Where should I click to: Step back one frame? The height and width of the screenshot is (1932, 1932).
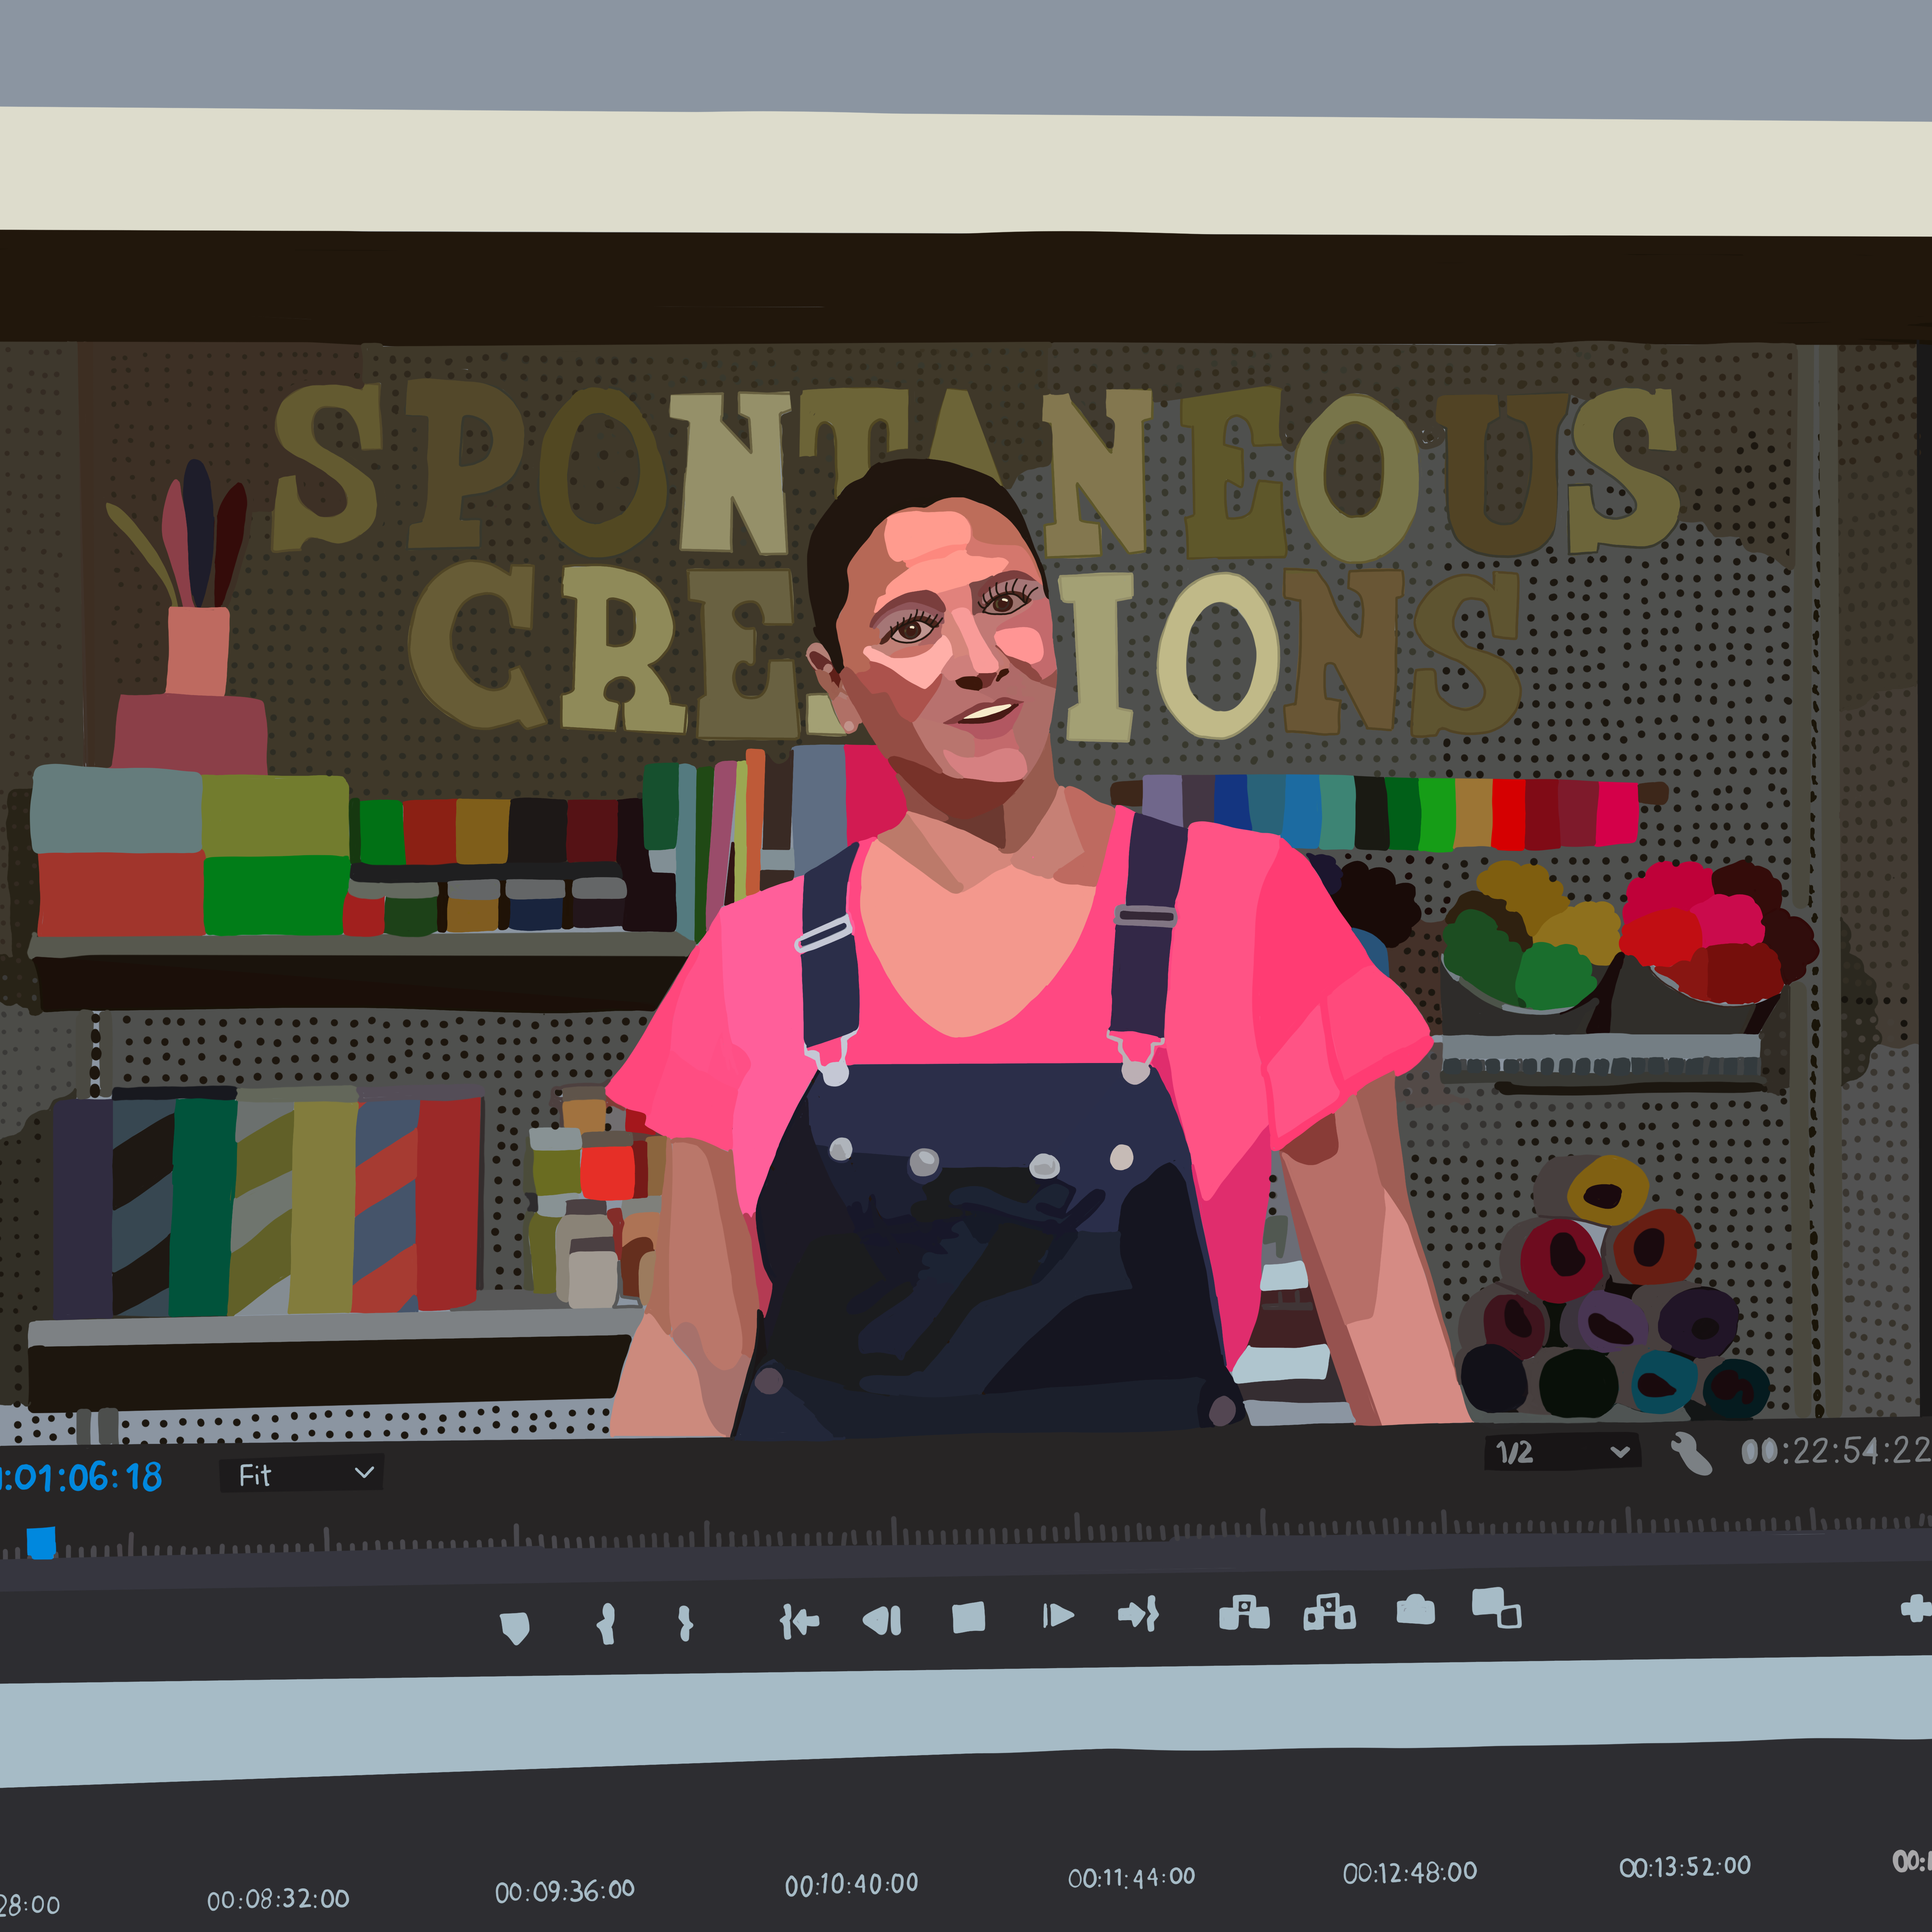[883, 1620]
